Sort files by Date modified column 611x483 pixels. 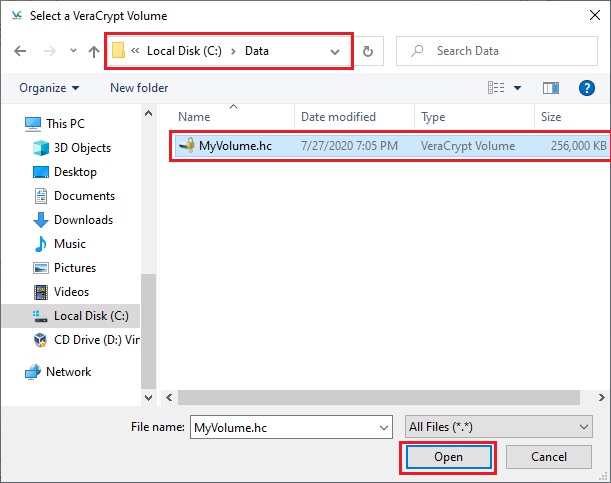pos(338,117)
